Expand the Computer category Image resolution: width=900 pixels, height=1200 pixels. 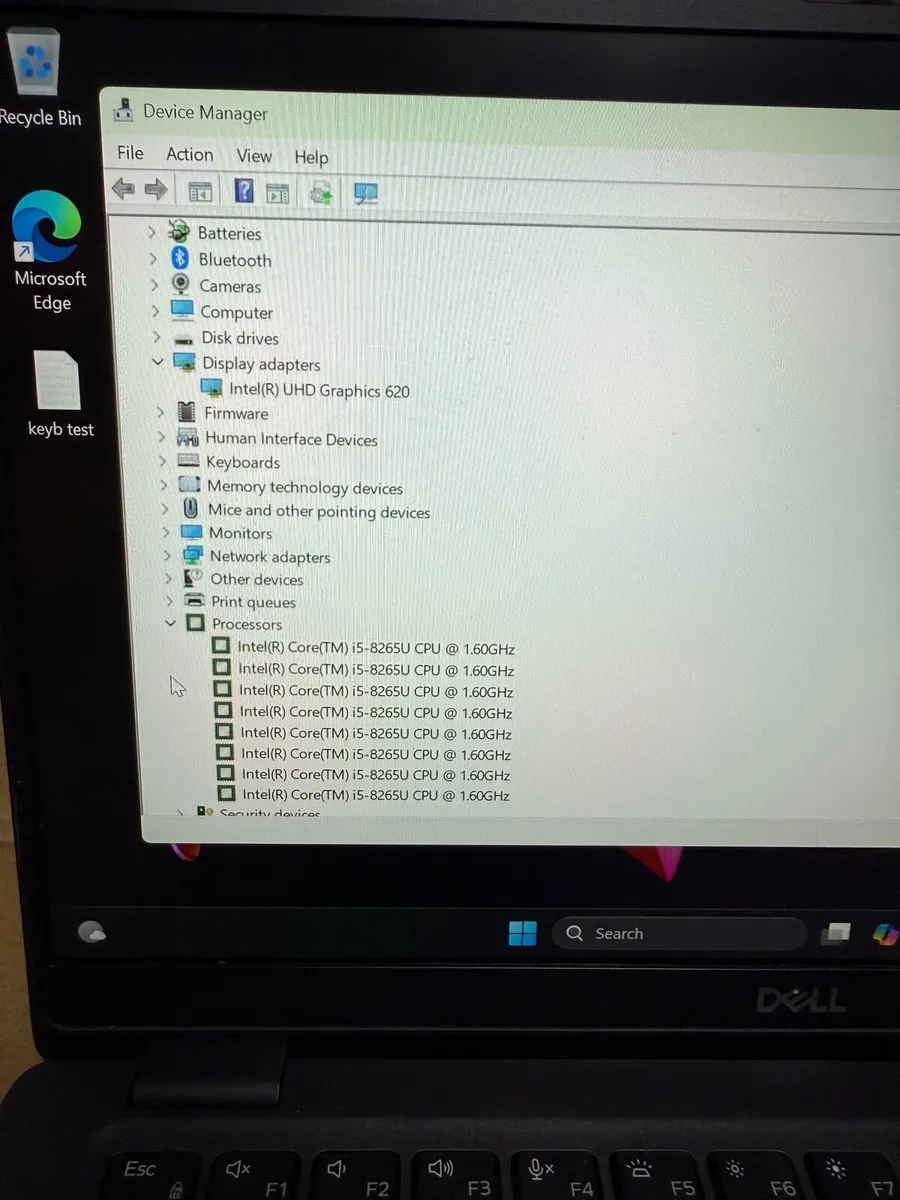(155, 311)
